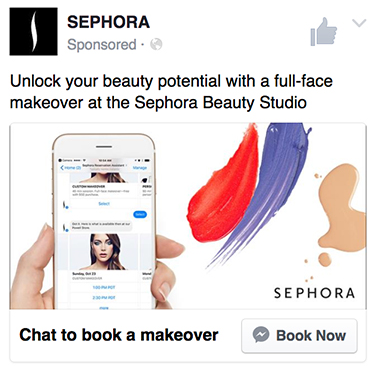Screen dimensions: 371x367
Task: Click the Sephora black logo profile picture
Action: click(33, 31)
